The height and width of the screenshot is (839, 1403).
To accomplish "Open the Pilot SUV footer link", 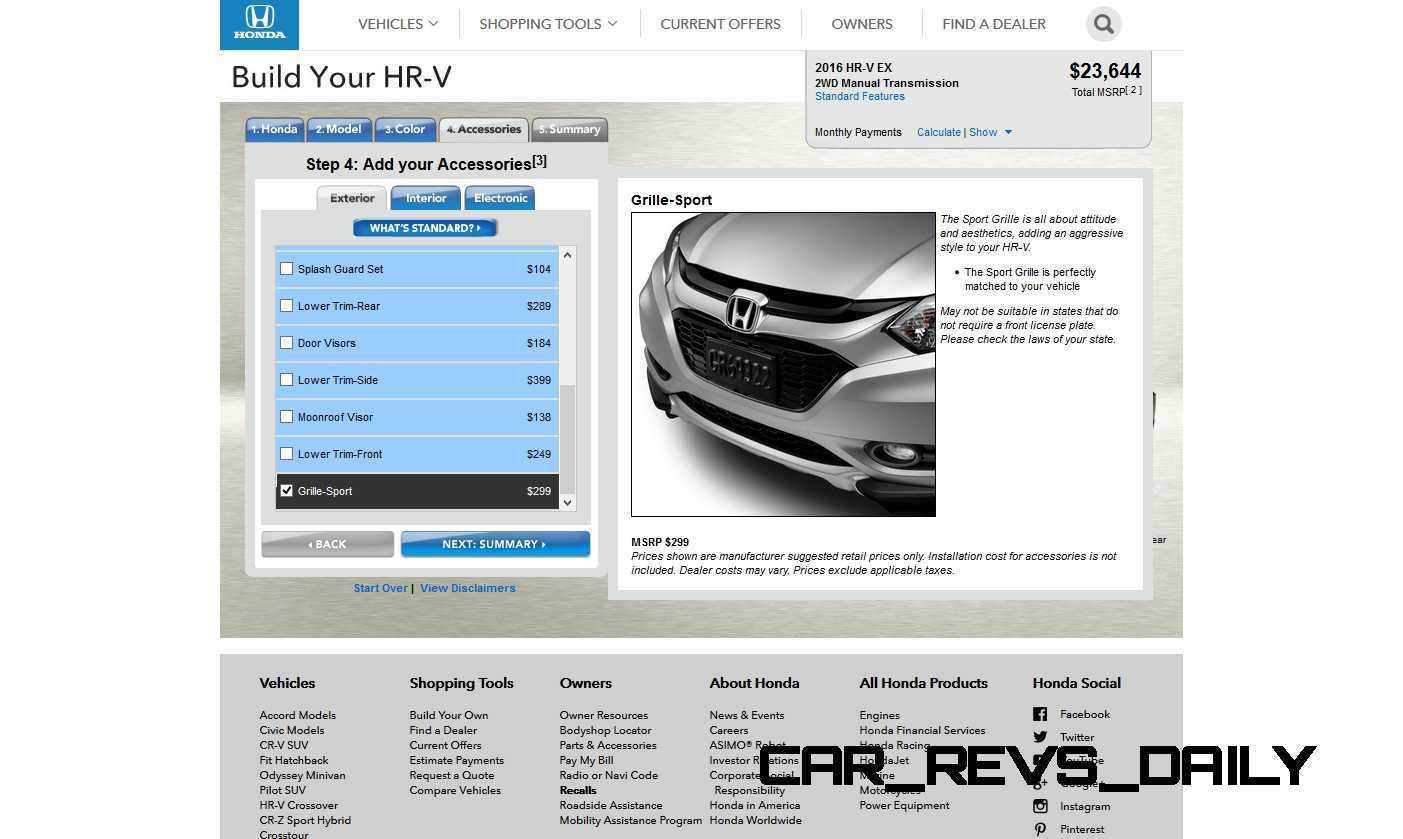I will pos(283,790).
